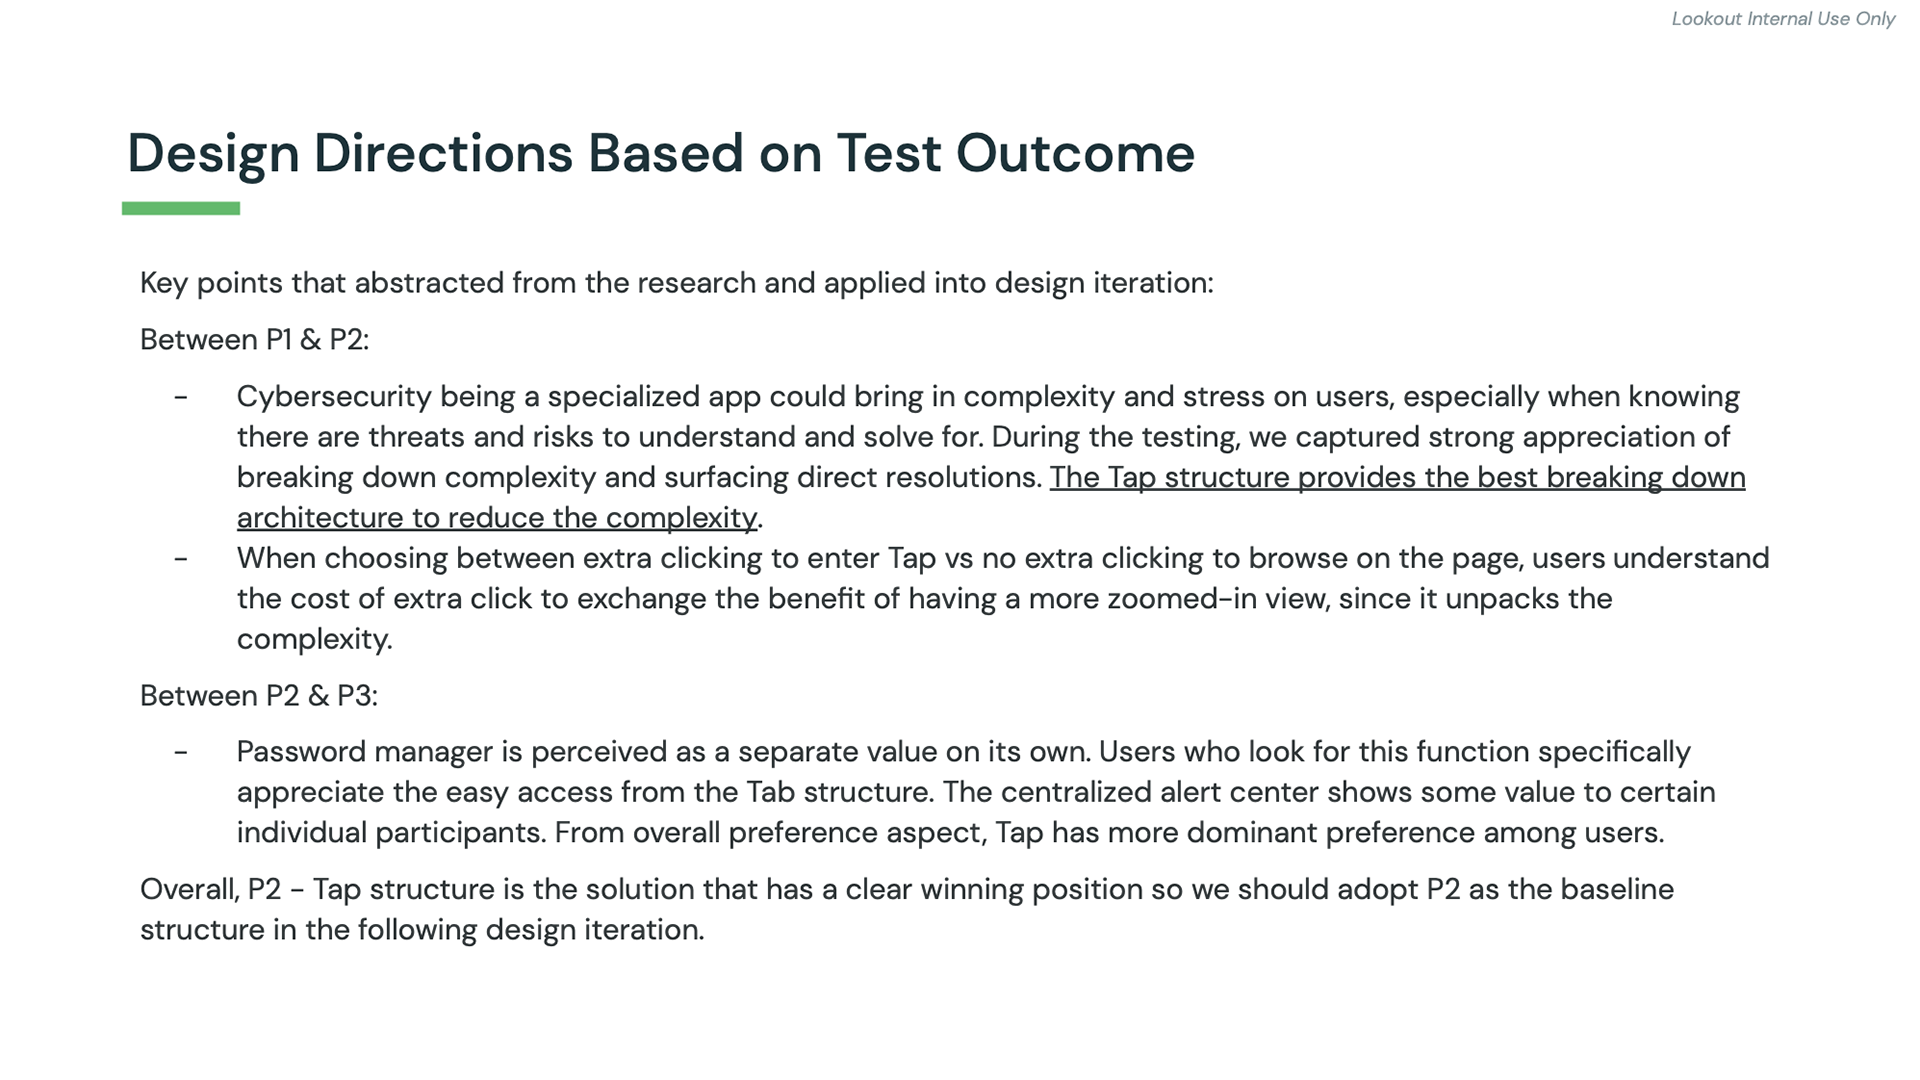Viewport: 1920px width, 1080px height.
Task: Click the 'Lookout Internal Use Only' label
Action: pos(1783,19)
